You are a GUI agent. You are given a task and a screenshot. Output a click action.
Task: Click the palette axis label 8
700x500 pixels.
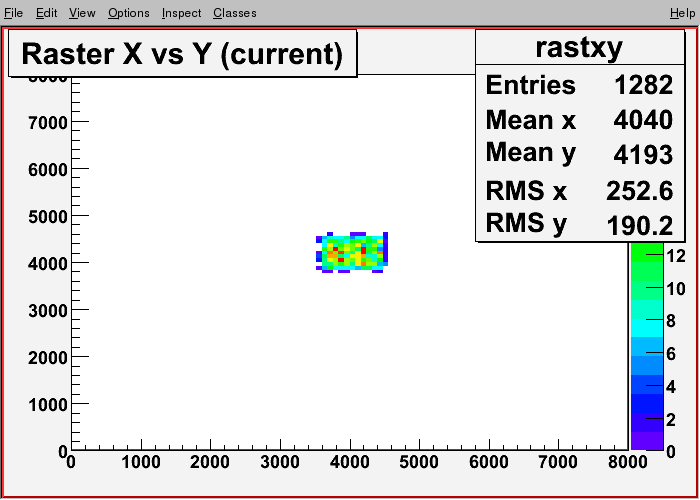coord(671,321)
